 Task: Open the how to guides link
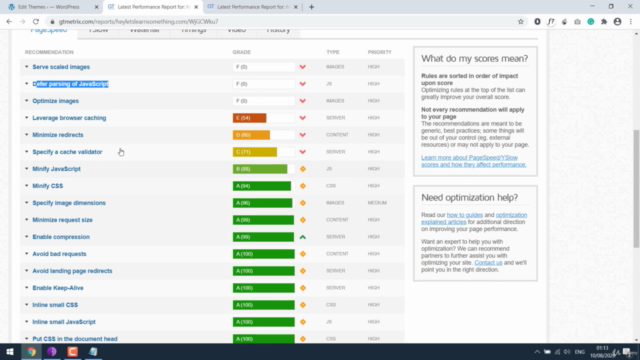tap(464, 215)
